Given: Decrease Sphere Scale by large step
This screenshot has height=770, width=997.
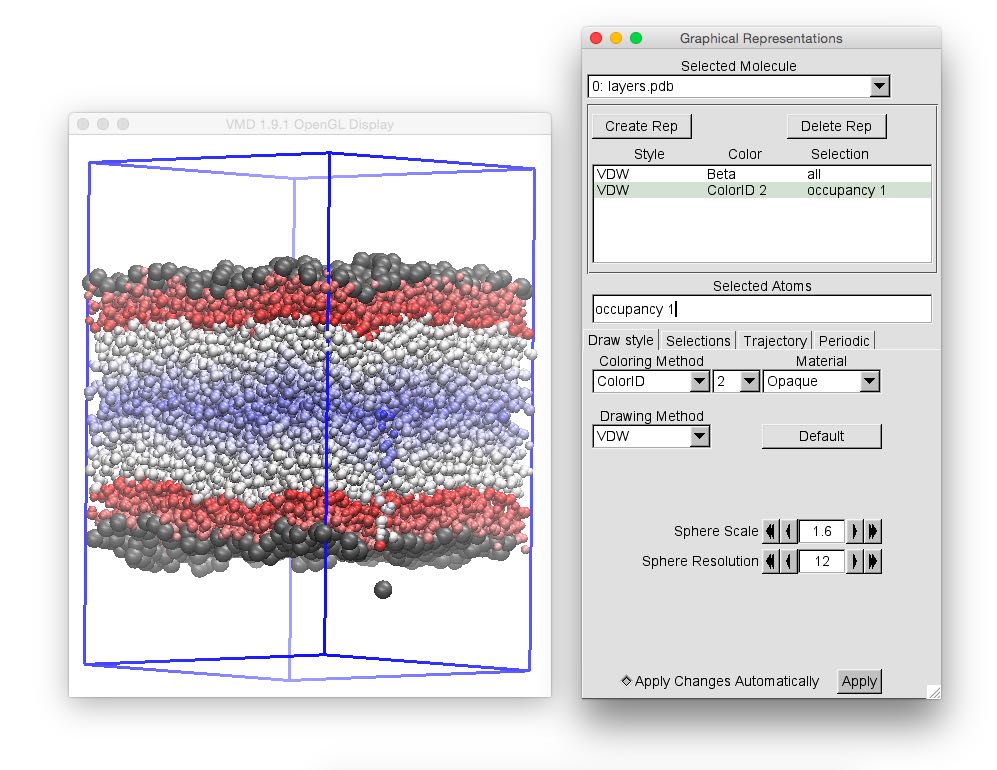Looking at the screenshot, I should coord(771,531).
